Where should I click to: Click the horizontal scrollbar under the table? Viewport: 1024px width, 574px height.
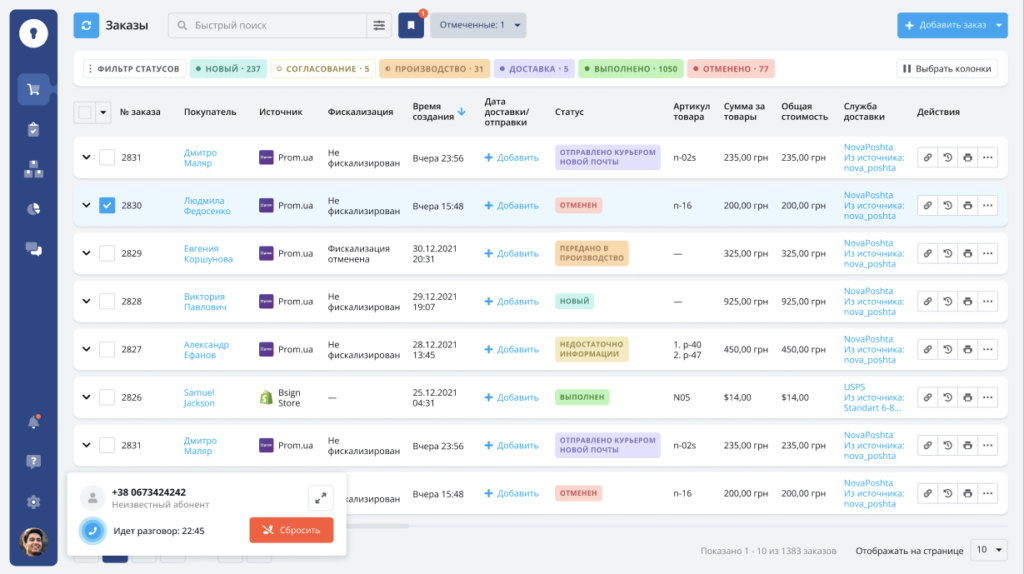click(x=377, y=525)
